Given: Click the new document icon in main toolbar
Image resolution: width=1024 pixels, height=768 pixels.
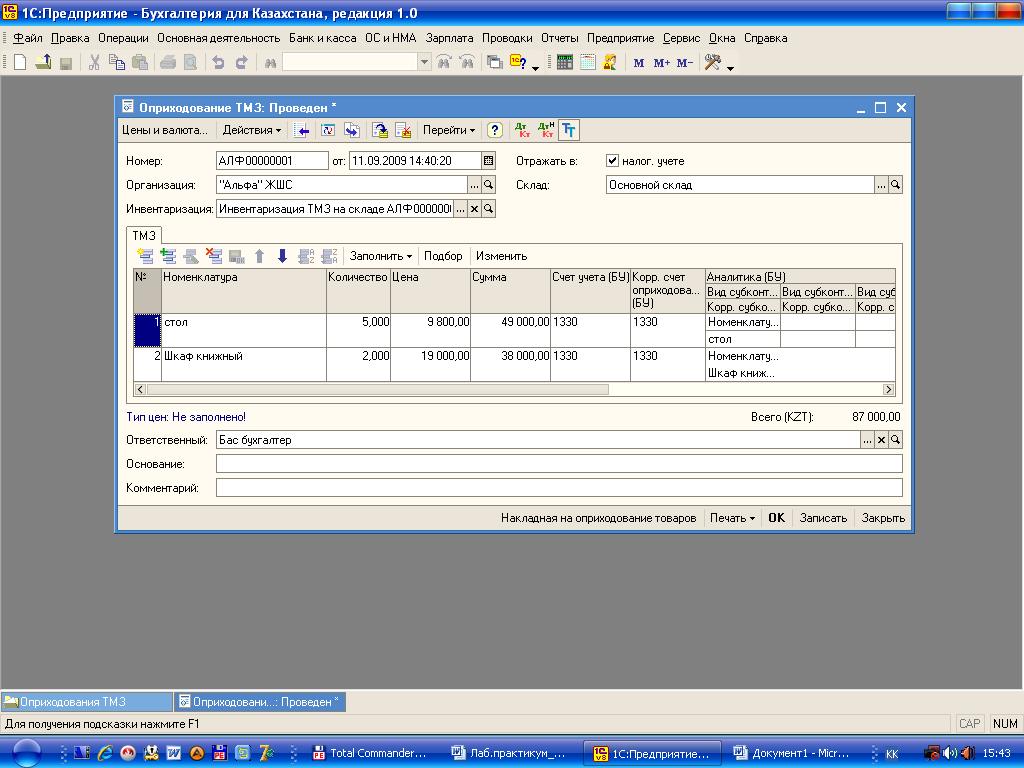Looking at the screenshot, I should (x=20, y=63).
